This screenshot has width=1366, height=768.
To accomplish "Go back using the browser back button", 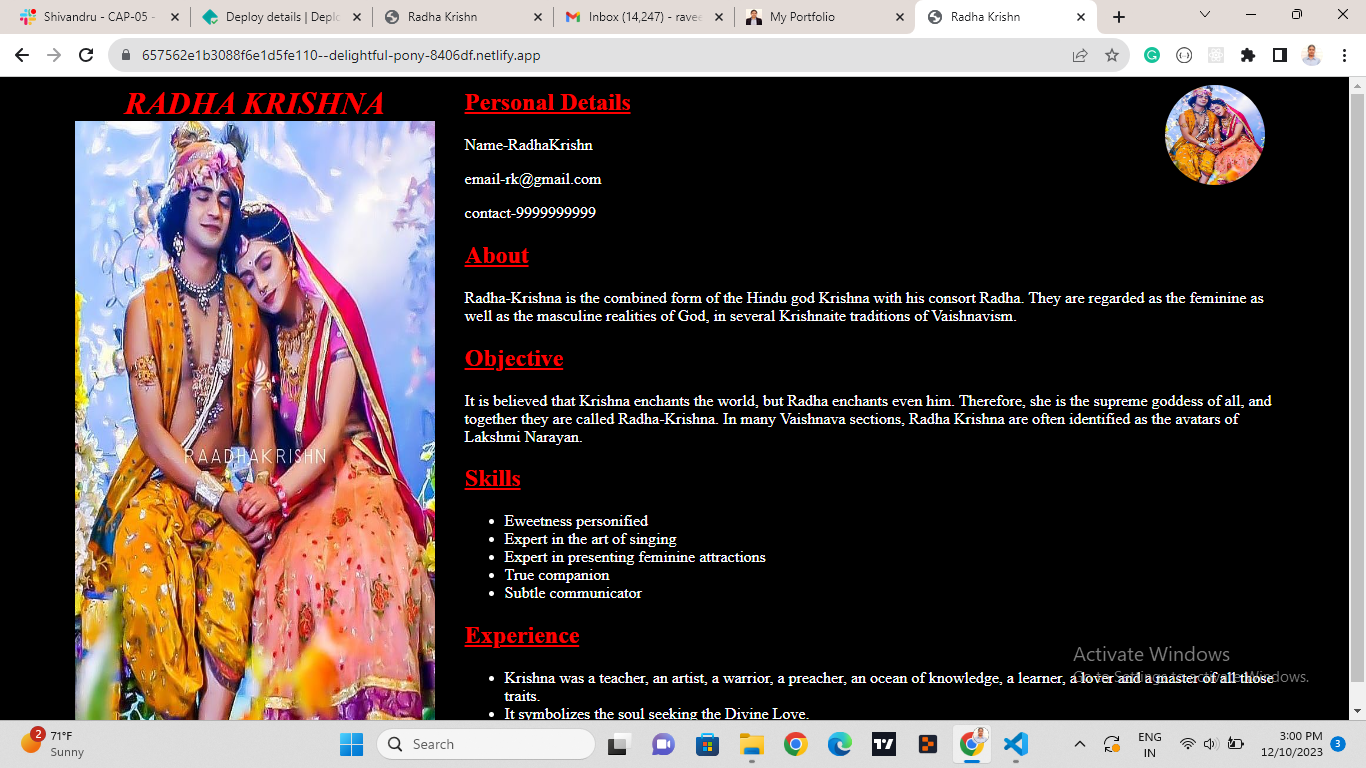I will pos(22,55).
